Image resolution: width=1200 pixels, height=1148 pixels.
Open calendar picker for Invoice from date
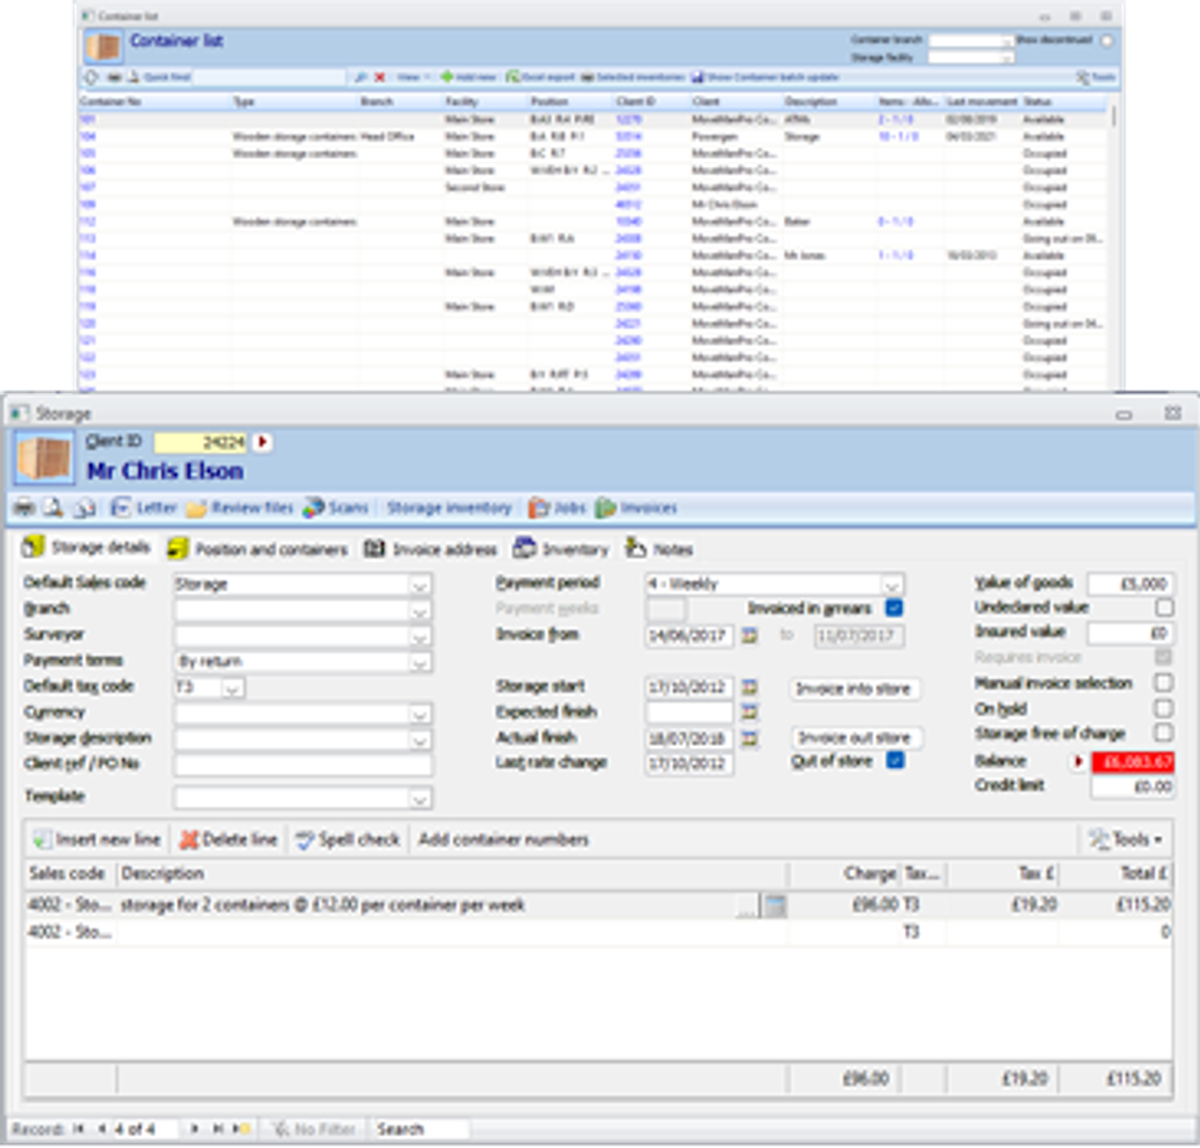[x=750, y=635]
